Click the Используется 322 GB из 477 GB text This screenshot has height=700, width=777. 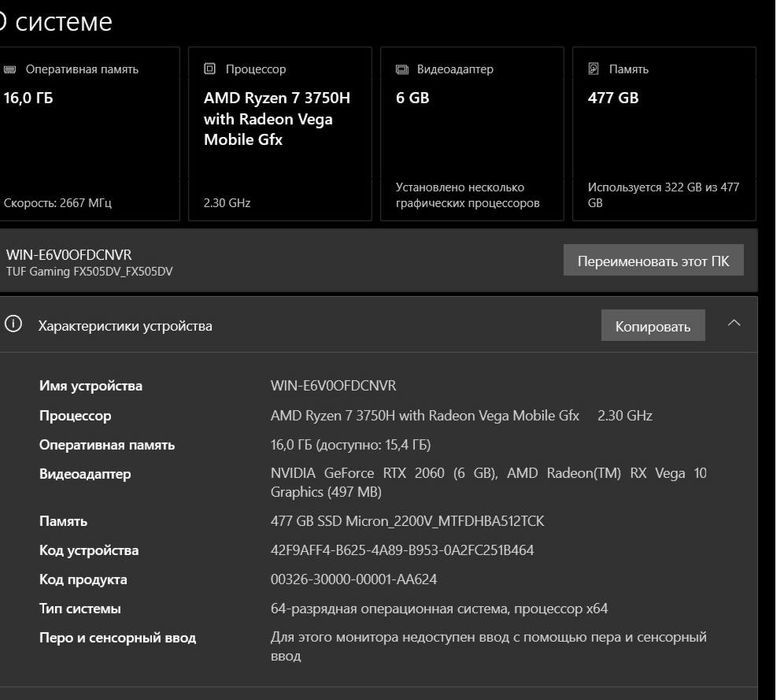click(x=664, y=195)
